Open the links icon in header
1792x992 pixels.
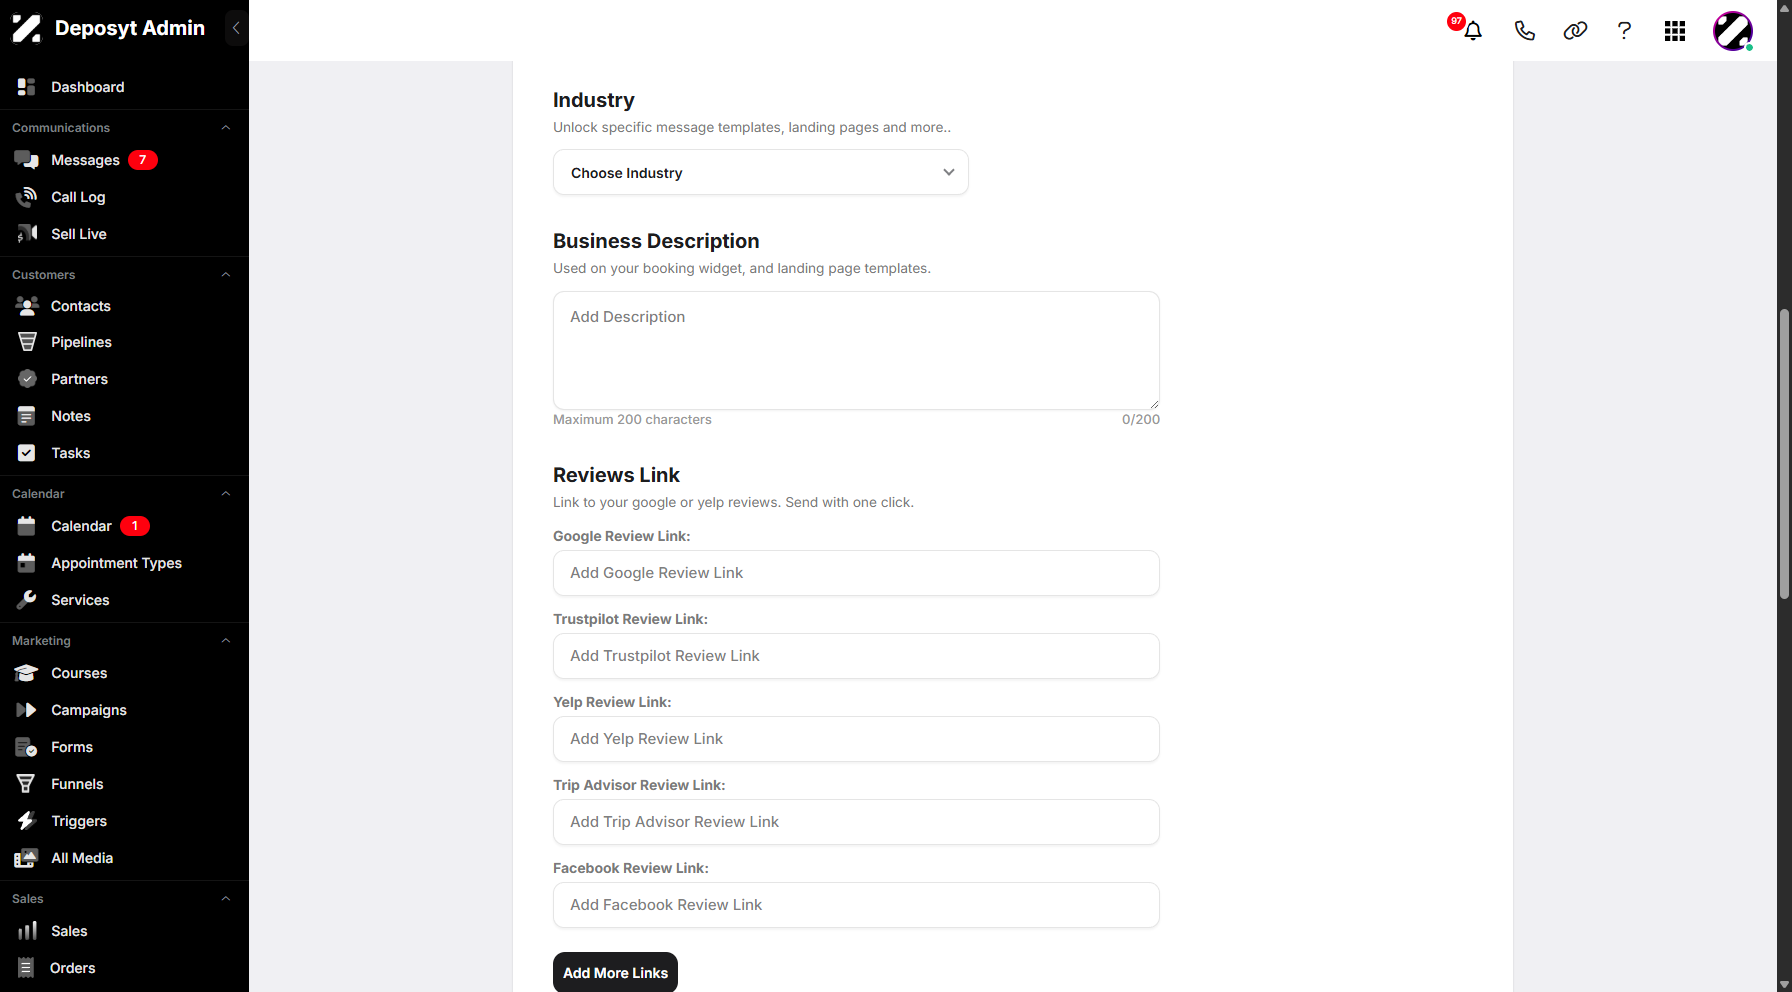tap(1575, 31)
